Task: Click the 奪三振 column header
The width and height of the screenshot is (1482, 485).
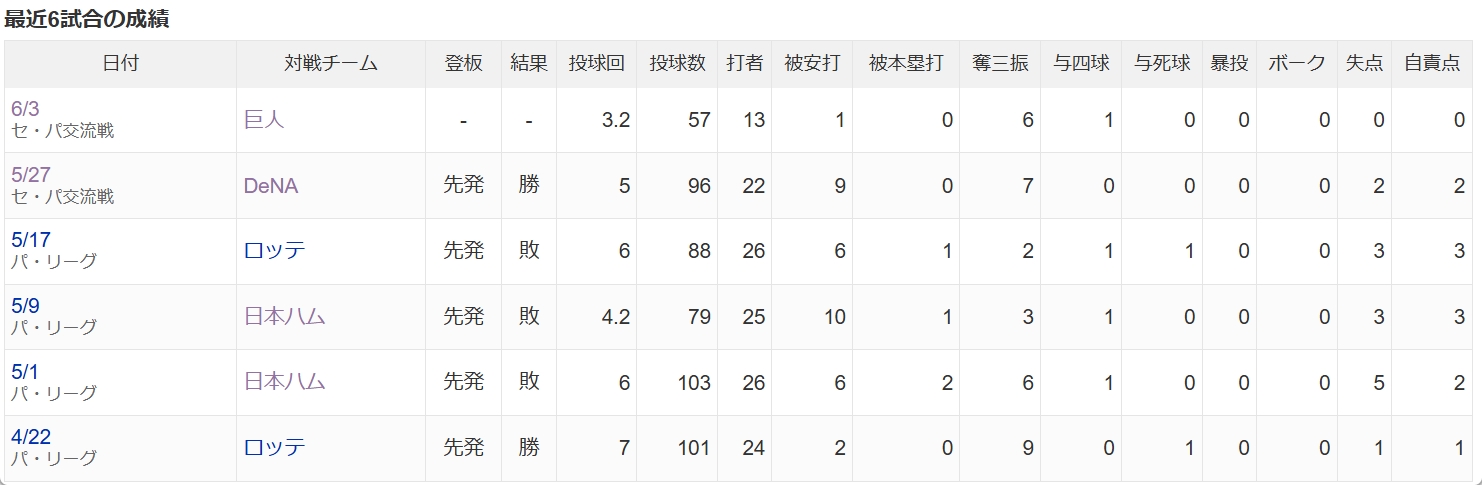Action: point(1000,64)
